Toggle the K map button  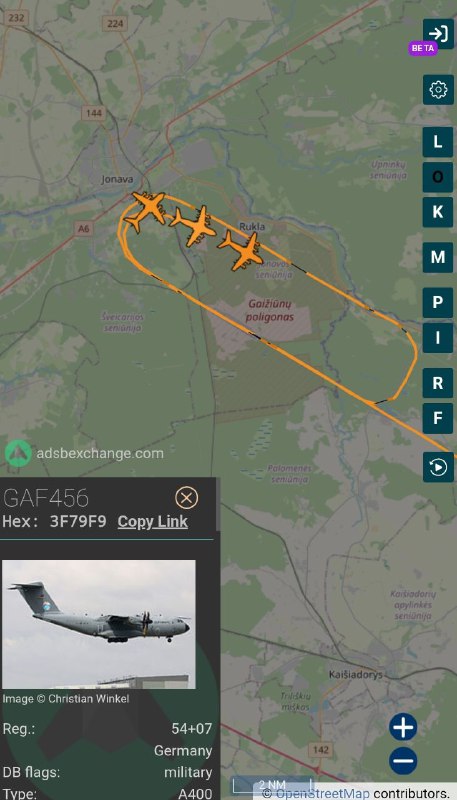(438, 212)
